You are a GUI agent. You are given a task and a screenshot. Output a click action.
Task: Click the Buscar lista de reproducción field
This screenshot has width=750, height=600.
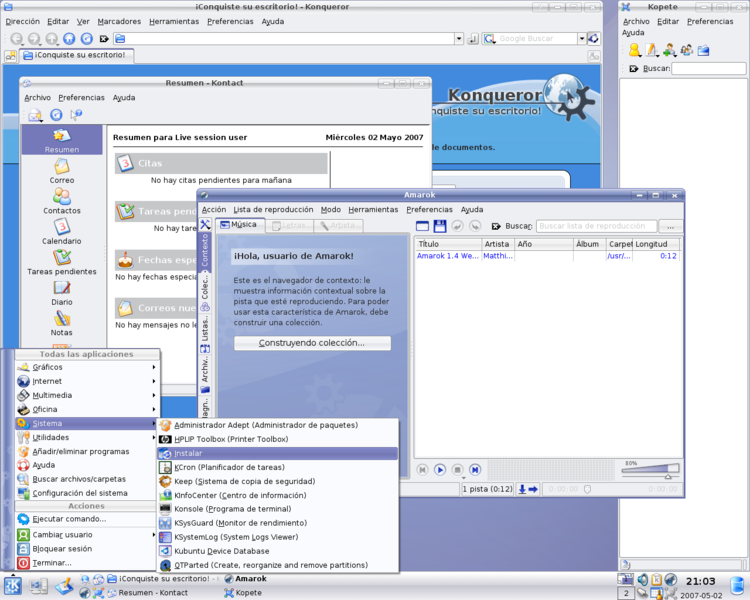(596, 227)
